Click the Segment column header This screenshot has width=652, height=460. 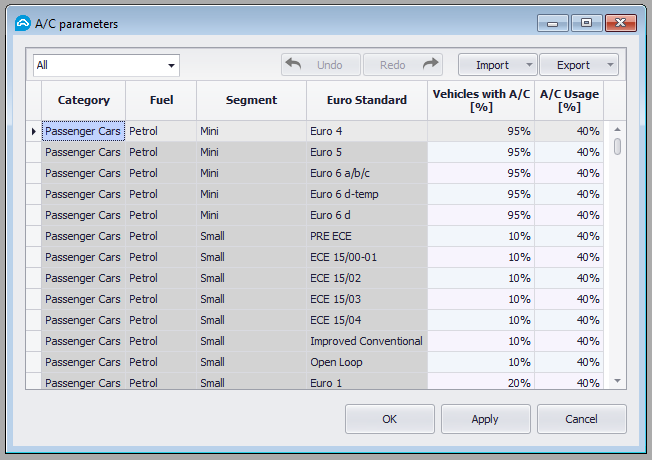(251, 100)
